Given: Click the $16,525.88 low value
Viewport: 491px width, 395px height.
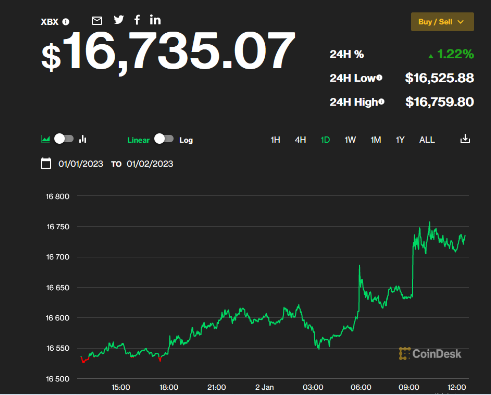Looking at the screenshot, I should click(x=439, y=78).
